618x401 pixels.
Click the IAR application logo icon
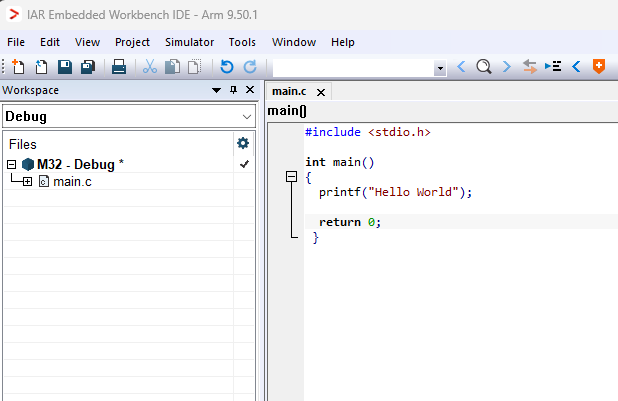click(x=13, y=14)
